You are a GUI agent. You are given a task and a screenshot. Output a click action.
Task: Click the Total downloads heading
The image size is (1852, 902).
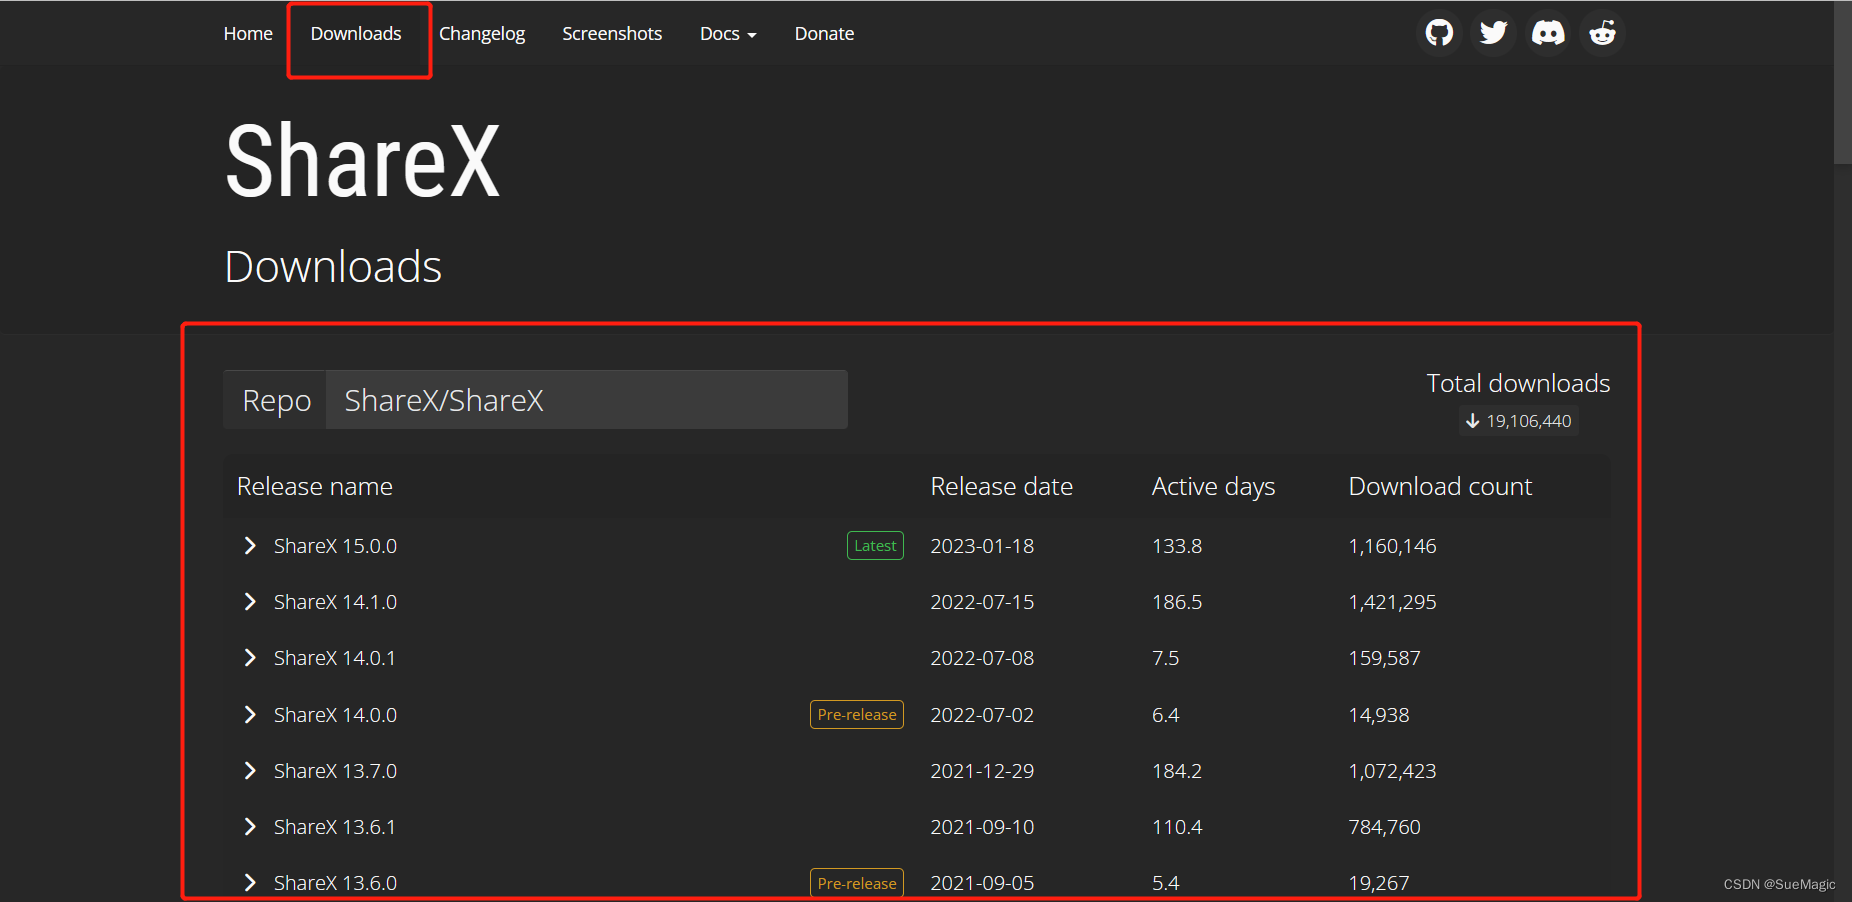pyautogui.click(x=1518, y=383)
